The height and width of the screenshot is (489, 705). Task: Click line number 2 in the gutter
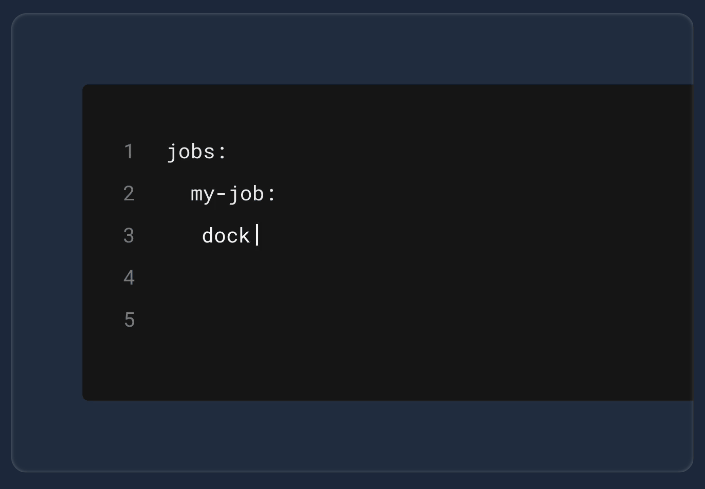point(129,194)
